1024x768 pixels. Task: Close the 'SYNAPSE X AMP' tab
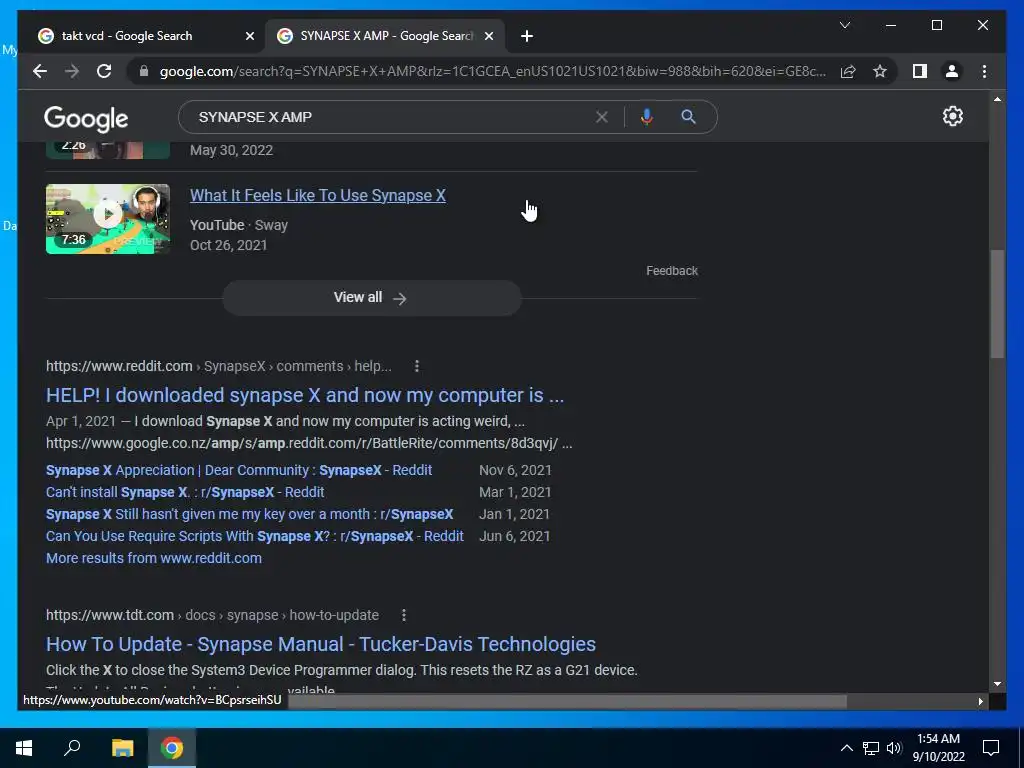(488, 36)
